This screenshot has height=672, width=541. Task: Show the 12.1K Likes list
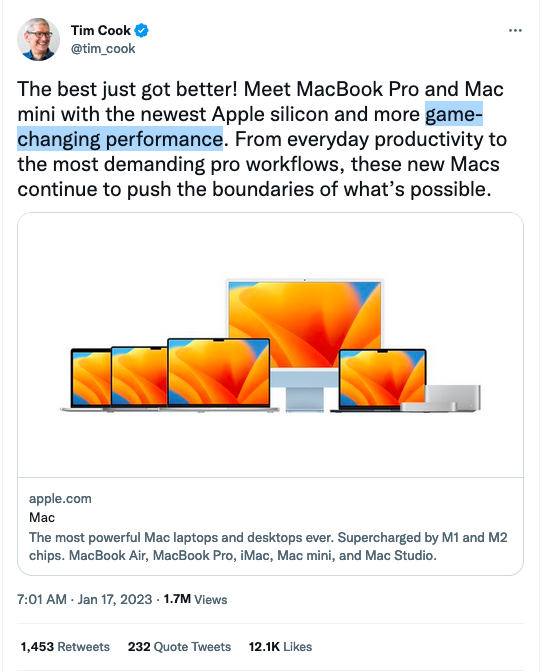(280, 646)
